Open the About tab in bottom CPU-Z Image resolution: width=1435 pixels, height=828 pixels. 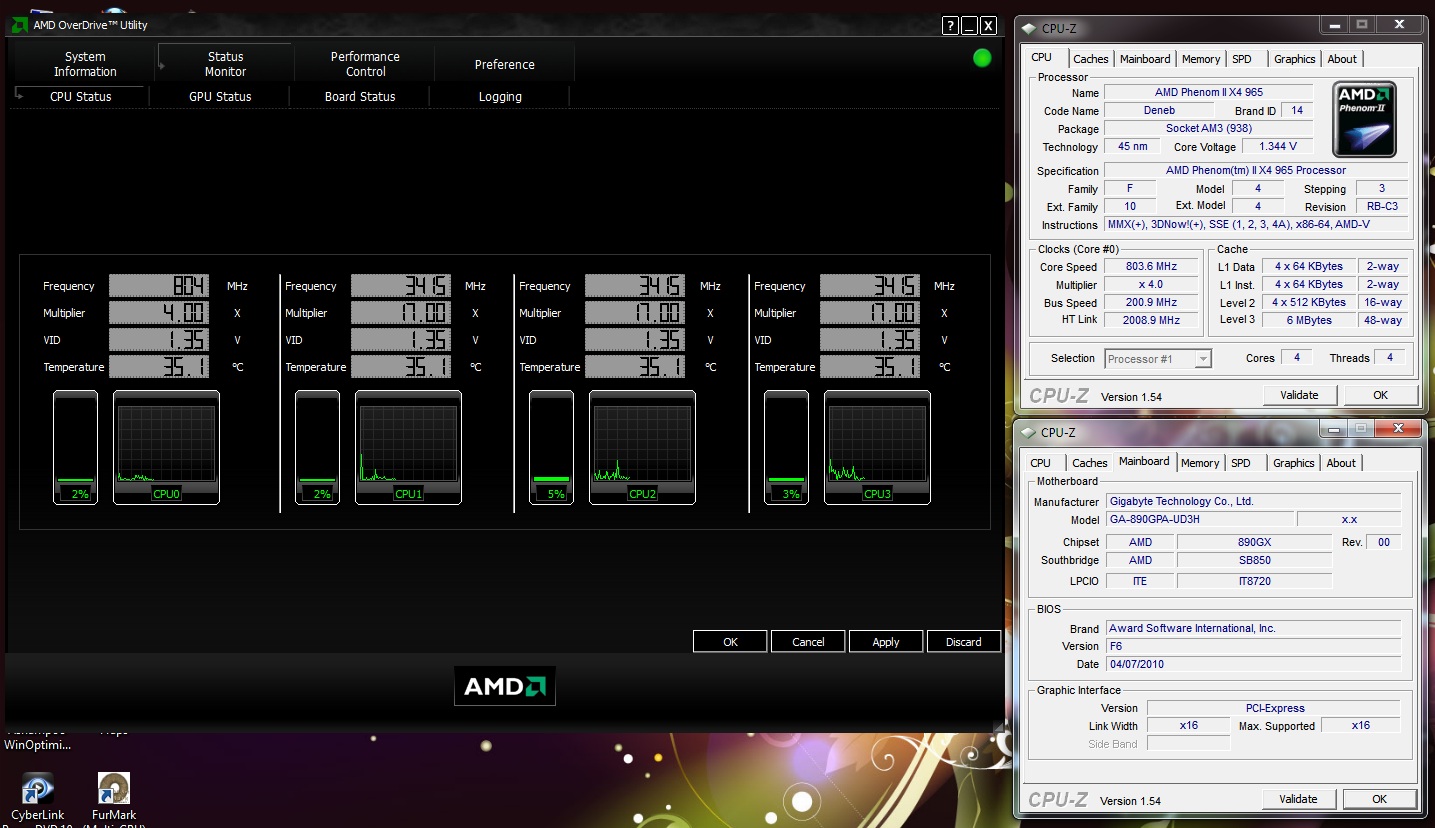pyautogui.click(x=1341, y=463)
